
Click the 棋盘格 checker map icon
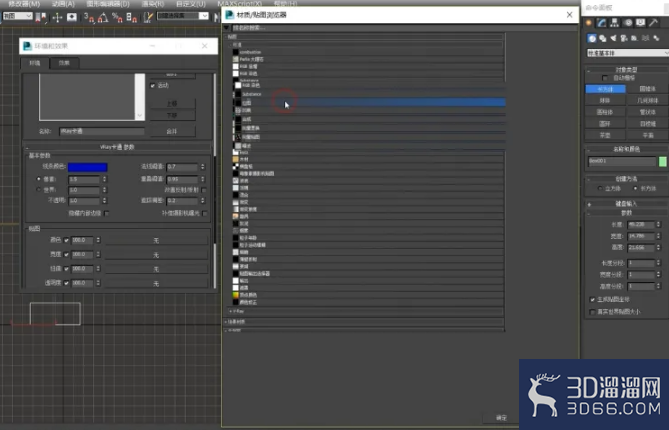click(236, 166)
